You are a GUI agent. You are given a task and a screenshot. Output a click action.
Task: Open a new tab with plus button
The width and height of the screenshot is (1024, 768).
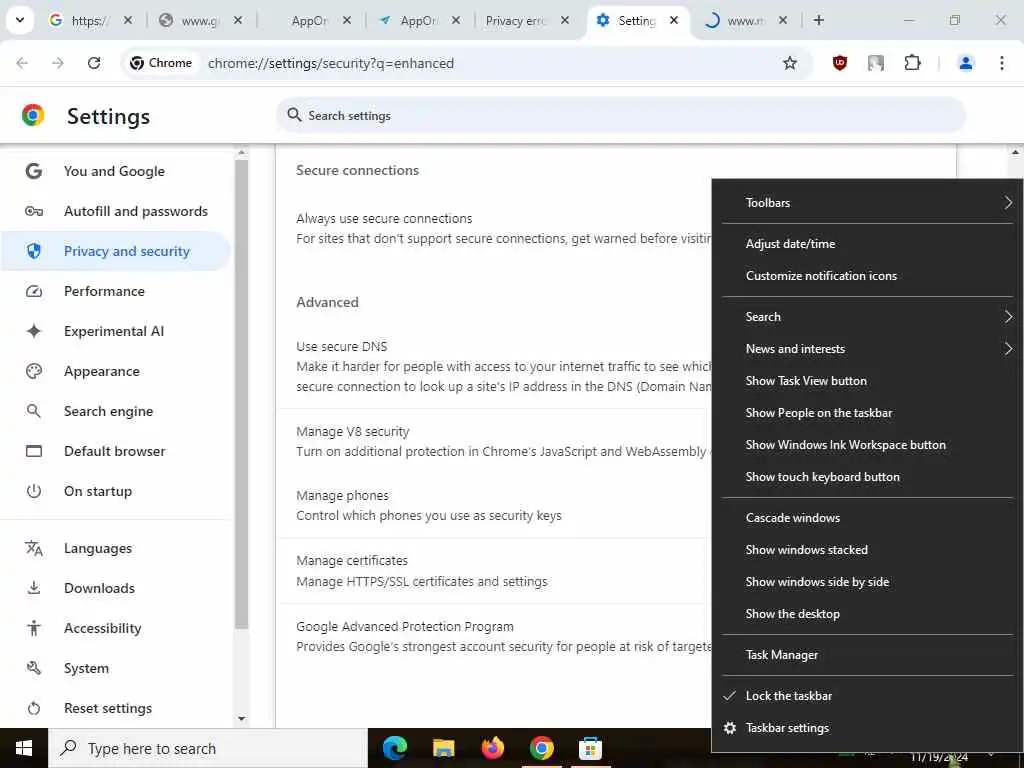(818, 20)
